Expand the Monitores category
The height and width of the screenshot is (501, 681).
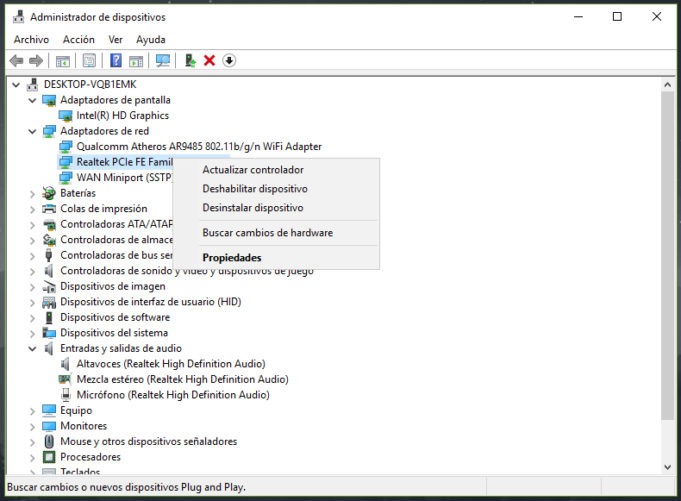click(x=32, y=426)
